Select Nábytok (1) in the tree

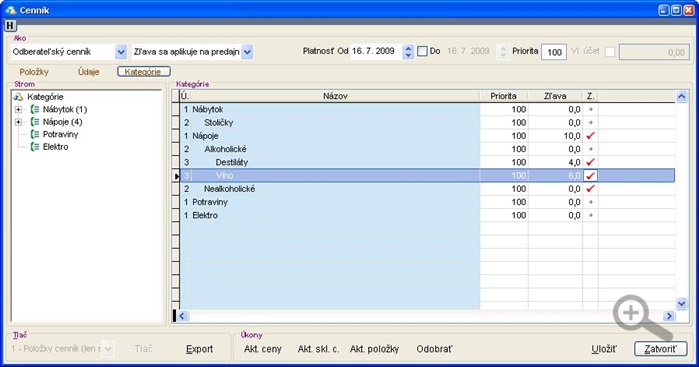click(x=65, y=109)
